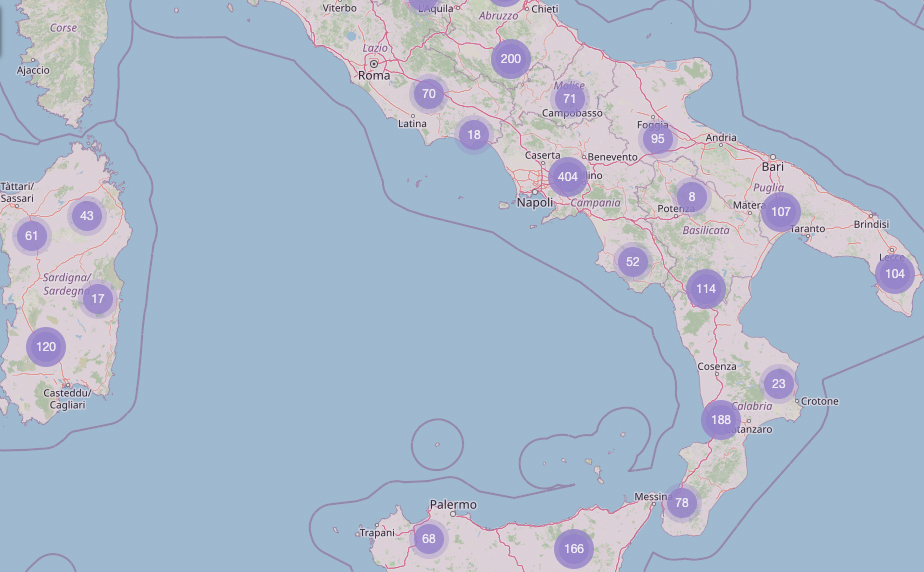Zoom into the 120 cluster above Cagliari
924x572 pixels.
[46, 348]
